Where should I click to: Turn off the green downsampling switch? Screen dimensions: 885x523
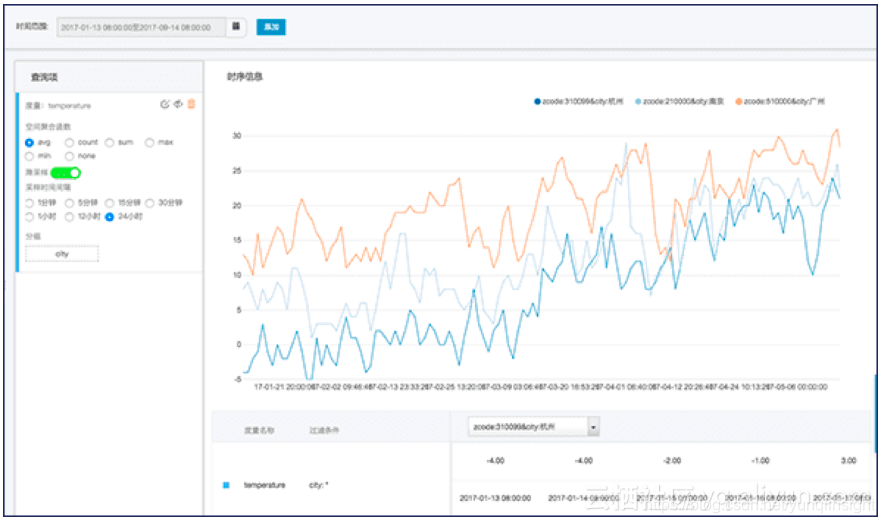(x=65, y=173)
